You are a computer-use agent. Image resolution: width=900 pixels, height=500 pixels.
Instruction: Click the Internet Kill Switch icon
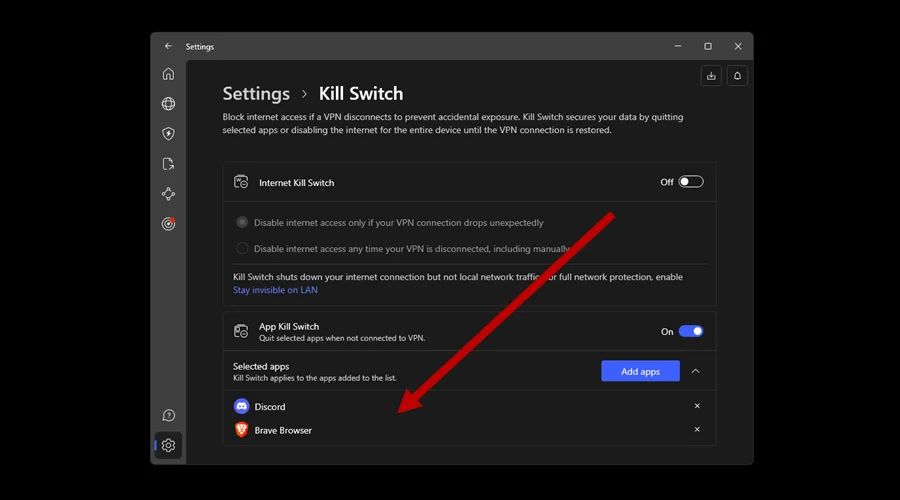point(241,182)
